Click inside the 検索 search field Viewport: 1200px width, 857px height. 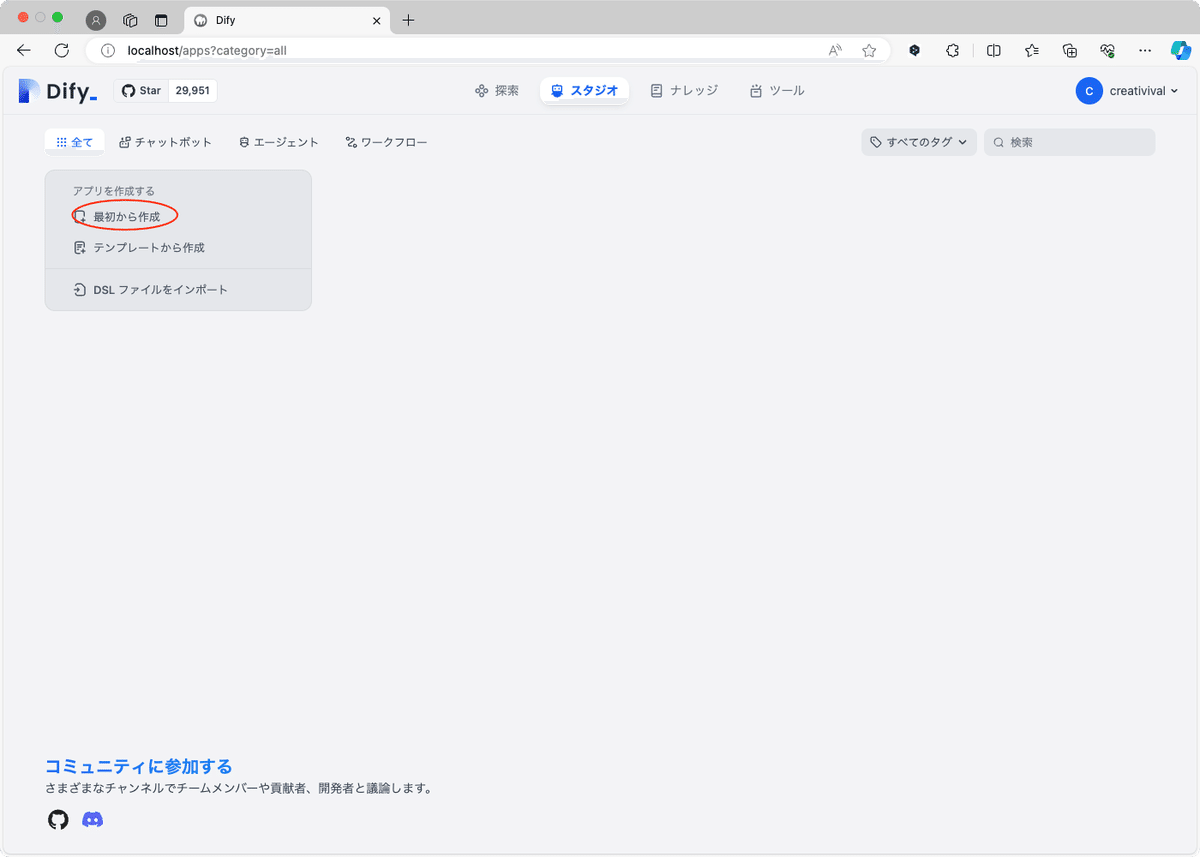point(1069,141)
